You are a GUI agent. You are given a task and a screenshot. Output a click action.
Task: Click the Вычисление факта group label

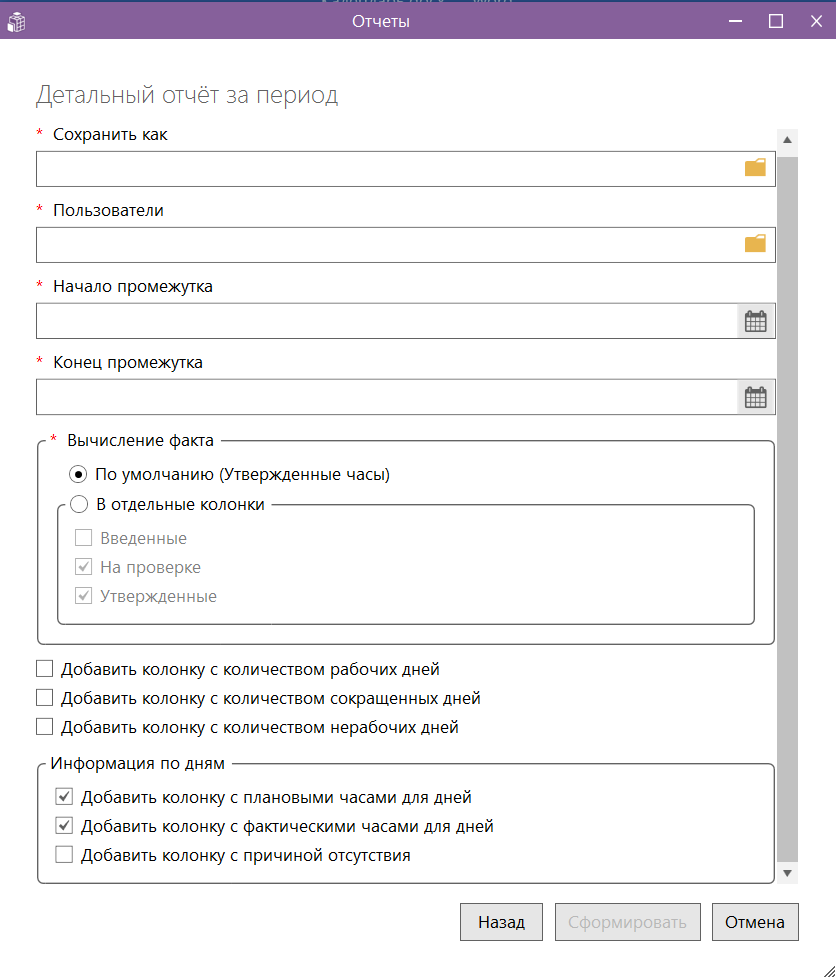tap(140, 441)
